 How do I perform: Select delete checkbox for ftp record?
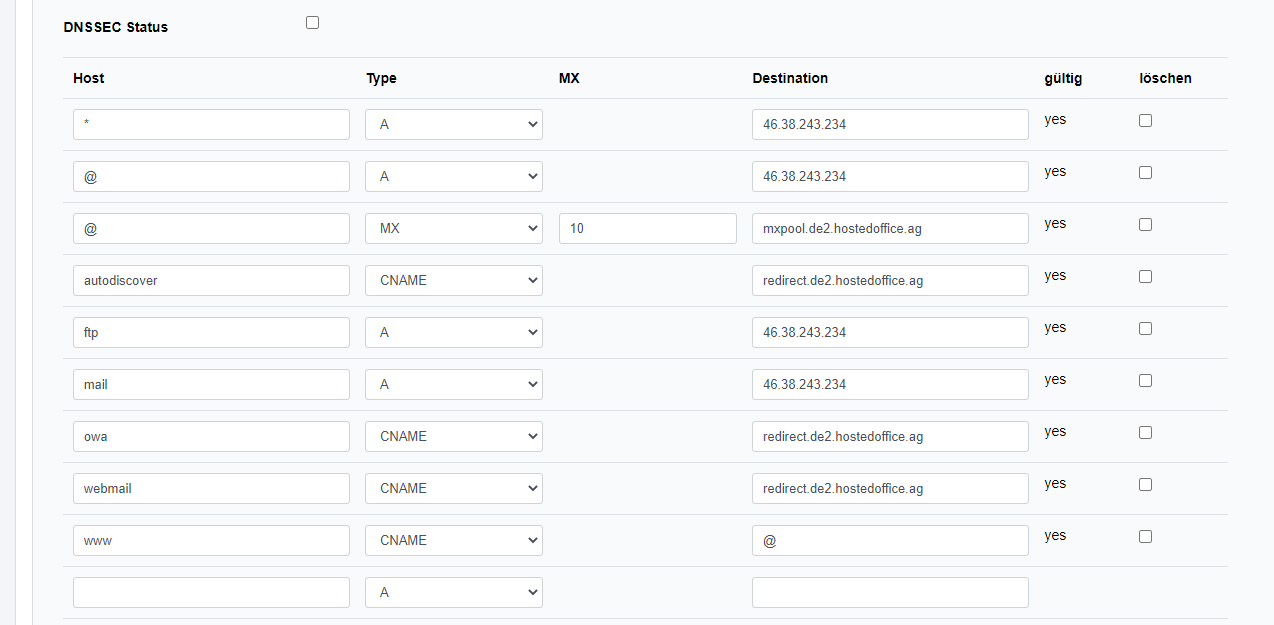1145,328
